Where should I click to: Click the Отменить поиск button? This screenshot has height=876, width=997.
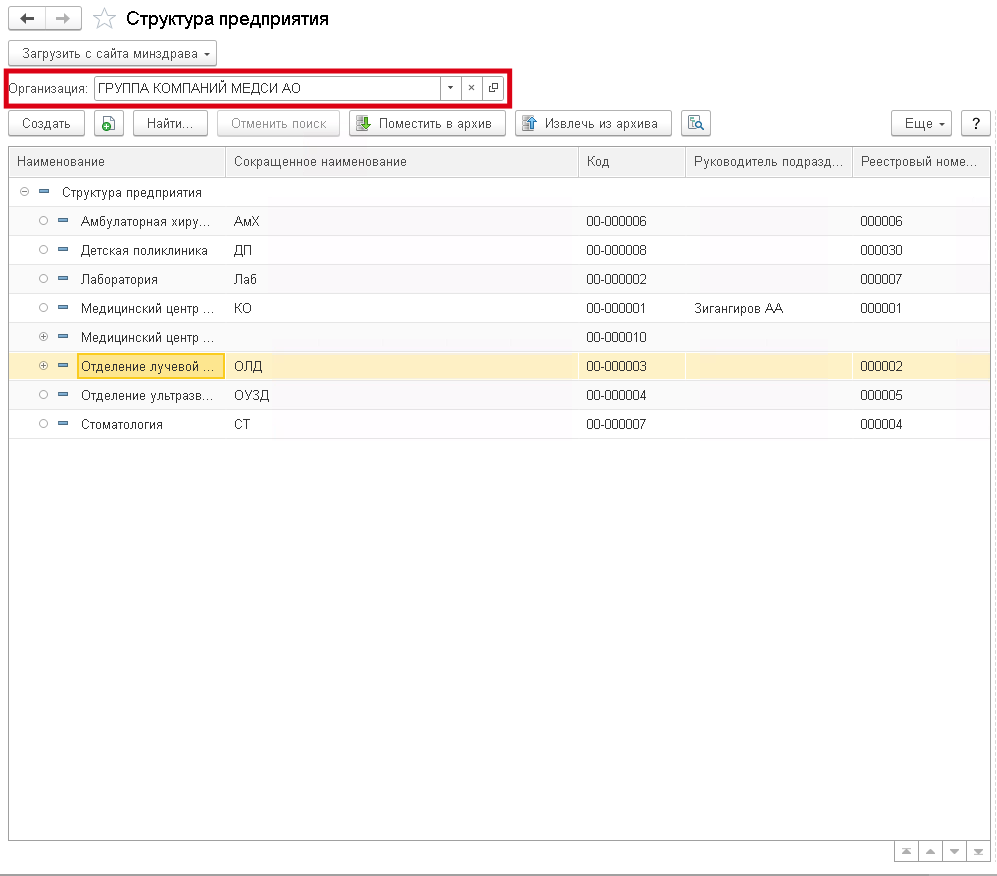(x=278, y=123)
